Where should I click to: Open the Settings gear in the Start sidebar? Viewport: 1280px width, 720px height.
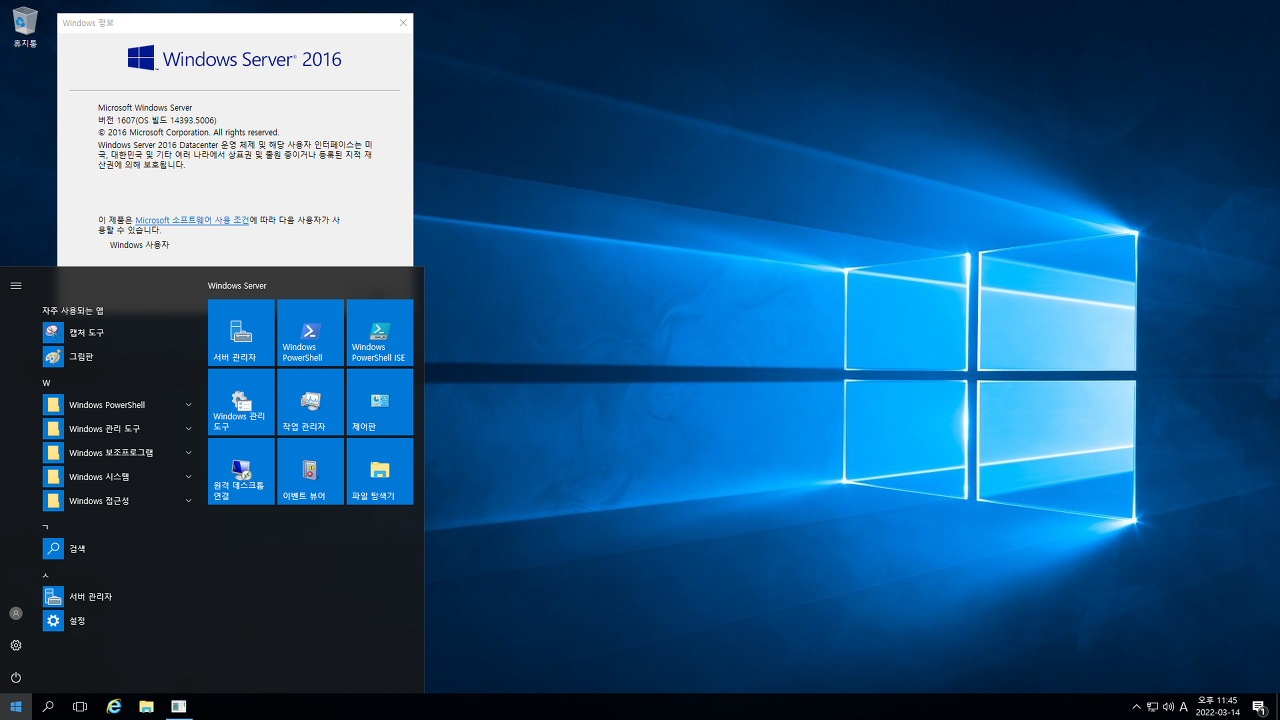pyautogui.click(x=16, y=645)
